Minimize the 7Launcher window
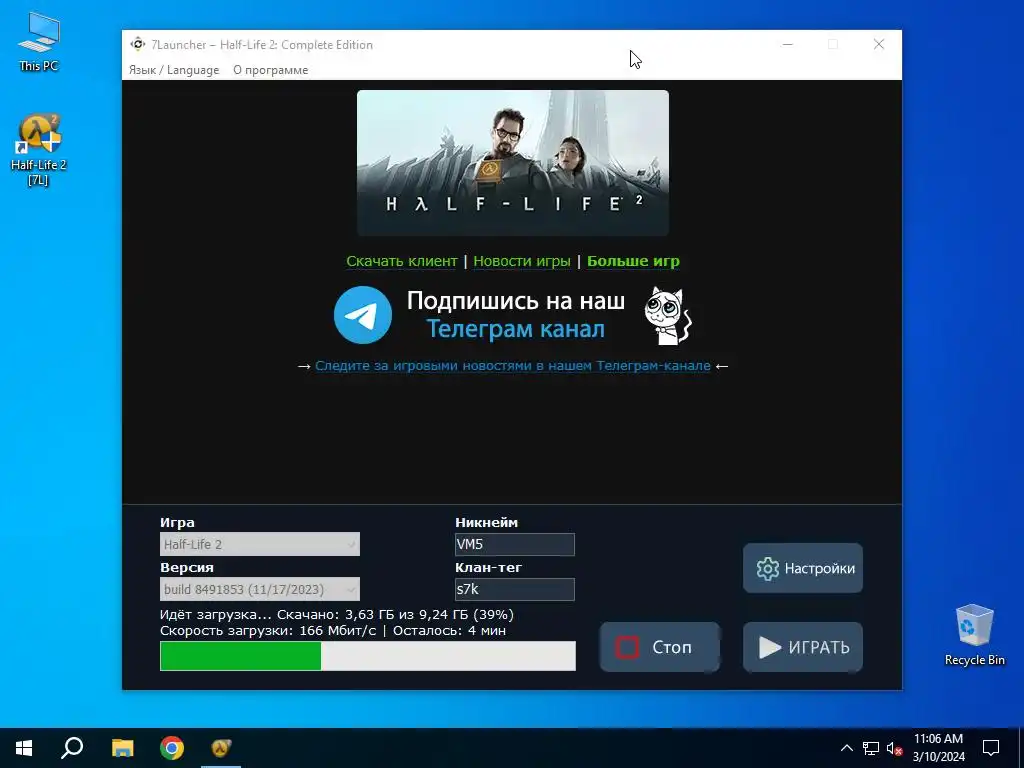This screenshot has height=768, width=1024. click(788, 44)
